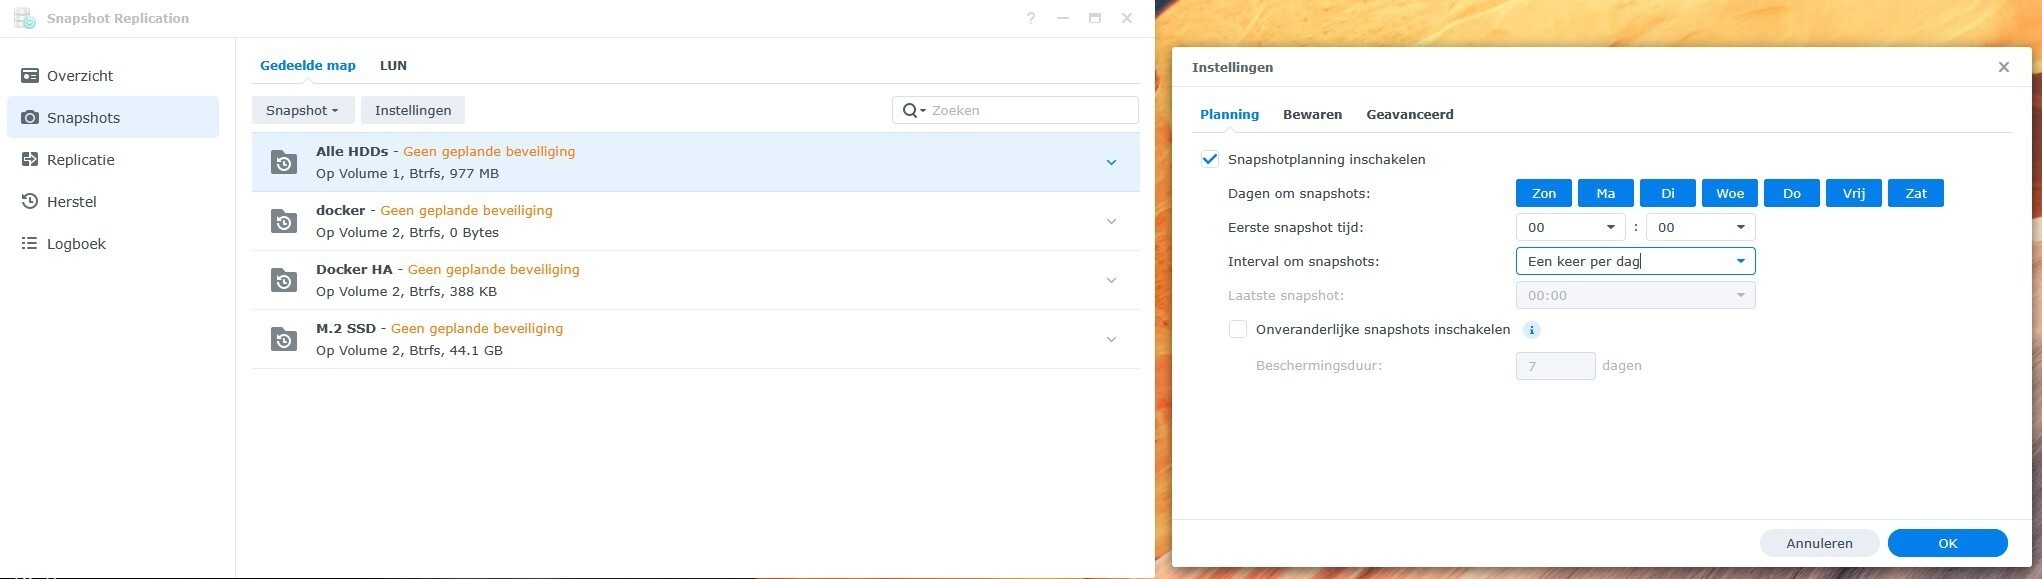This screenshot has height=579, width=2042.
Task: Switch to the Gedeelde map tab
Action: coord(308,65)
